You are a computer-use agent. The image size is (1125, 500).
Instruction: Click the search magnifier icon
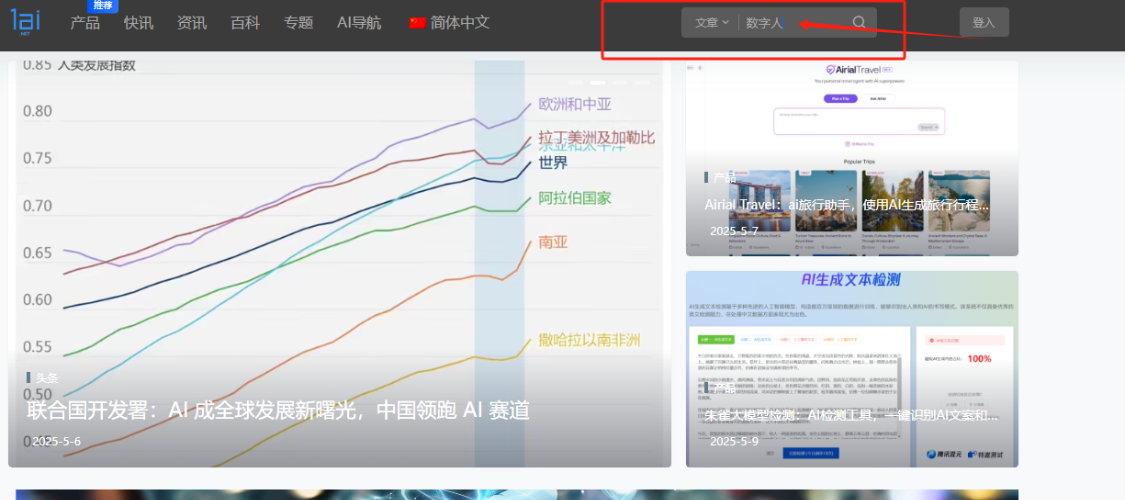[x=859, y=22]
